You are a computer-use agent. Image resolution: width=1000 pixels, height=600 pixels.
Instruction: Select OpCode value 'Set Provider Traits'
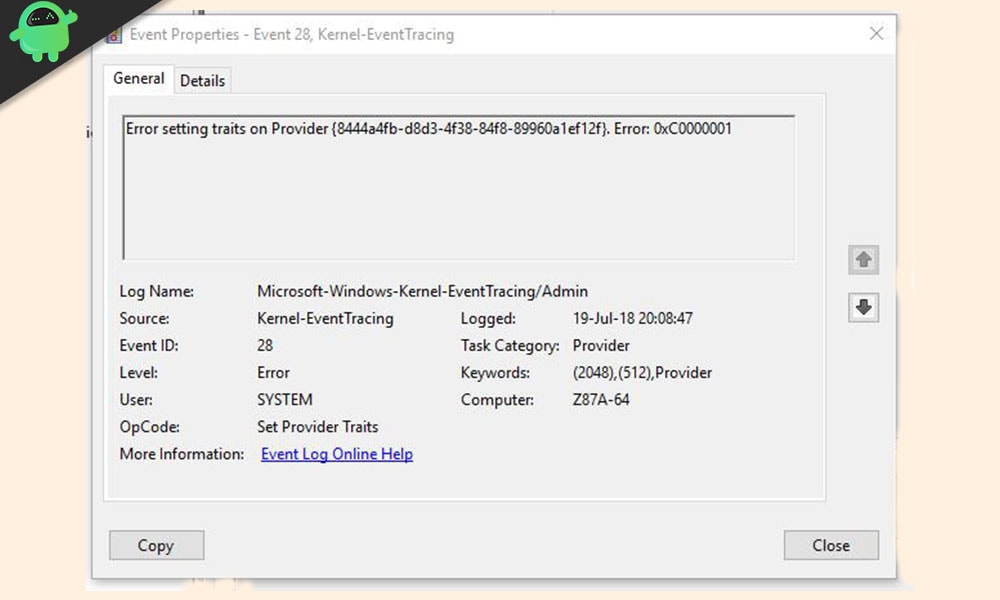pos(318,427)
